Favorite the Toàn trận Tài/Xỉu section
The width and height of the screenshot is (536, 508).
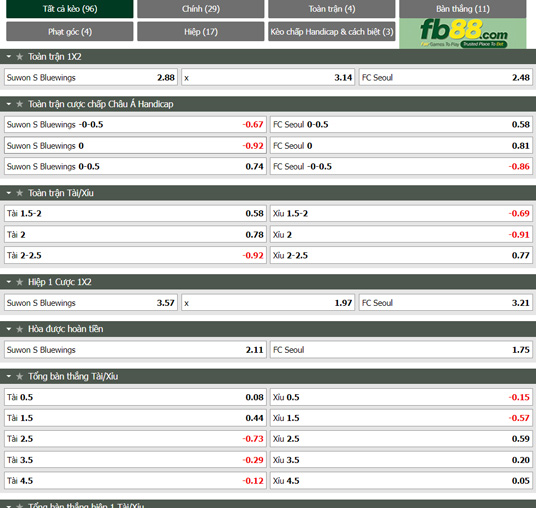pos(19,193)
